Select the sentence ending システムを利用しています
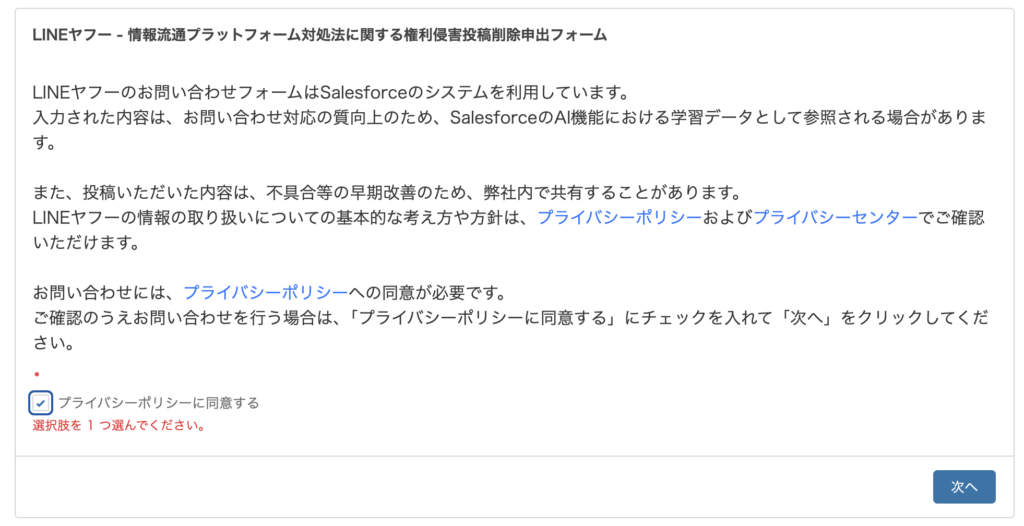This screenshot has height=526, width=1024. click(330, 93)
